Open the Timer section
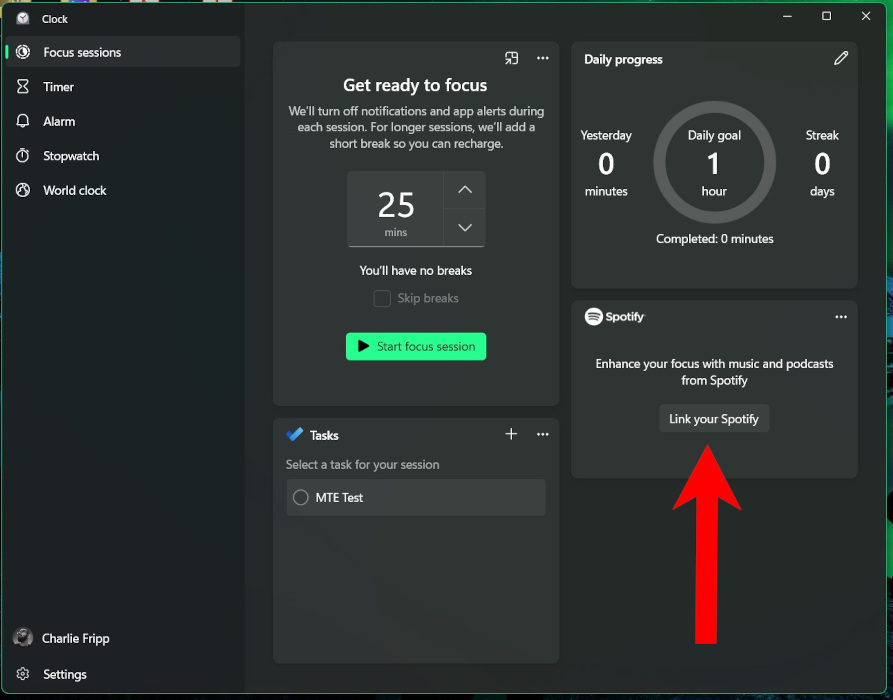The image size is (893, 700). (x=58, y=87)
